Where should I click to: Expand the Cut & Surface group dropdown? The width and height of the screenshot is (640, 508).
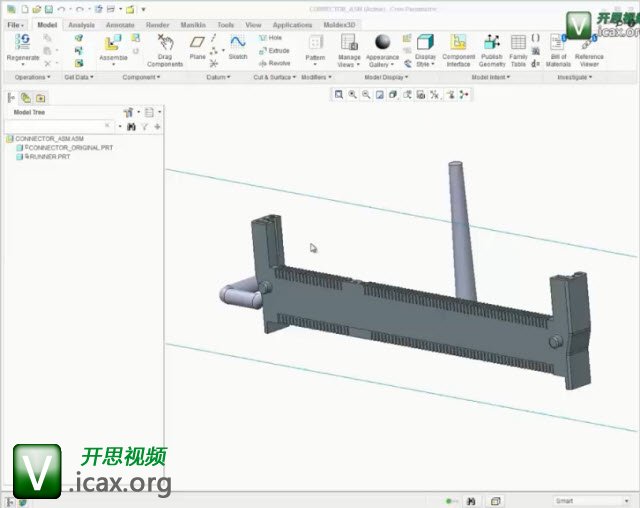point(274,77)
